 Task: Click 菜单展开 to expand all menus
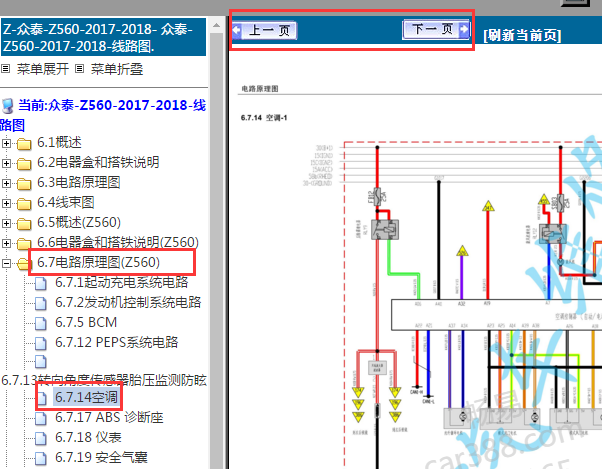click(x=43, y=69)
